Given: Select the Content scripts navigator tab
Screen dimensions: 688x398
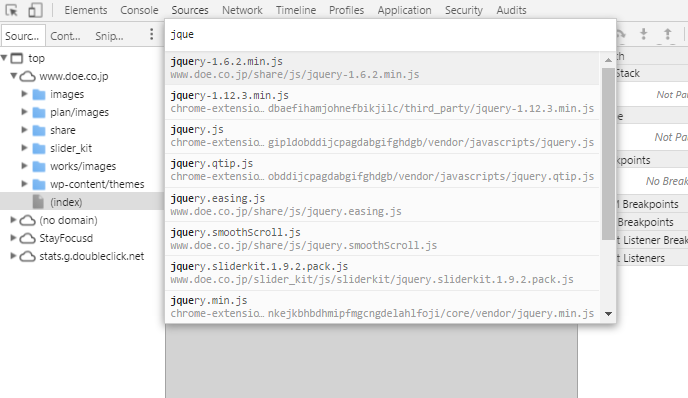Looking at the screenshot, I should coord(65,36).
